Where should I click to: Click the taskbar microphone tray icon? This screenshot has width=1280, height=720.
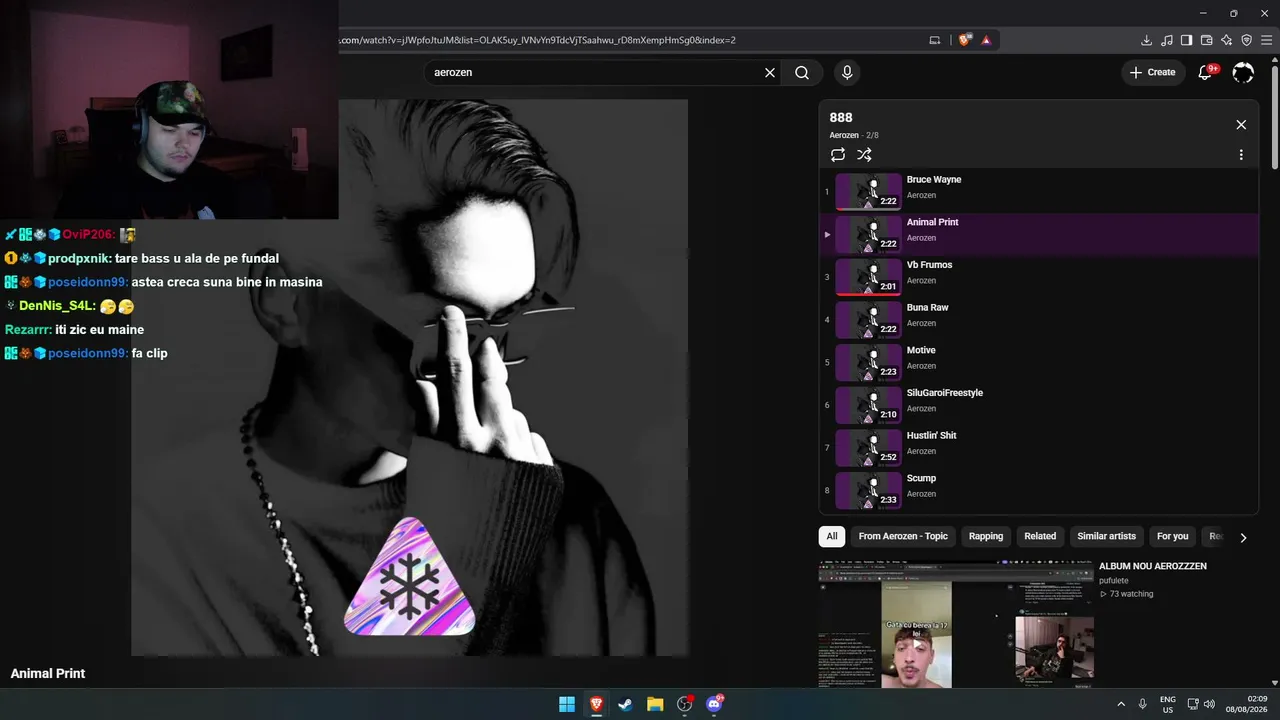pyautogui.click(x=1143, y=704)
